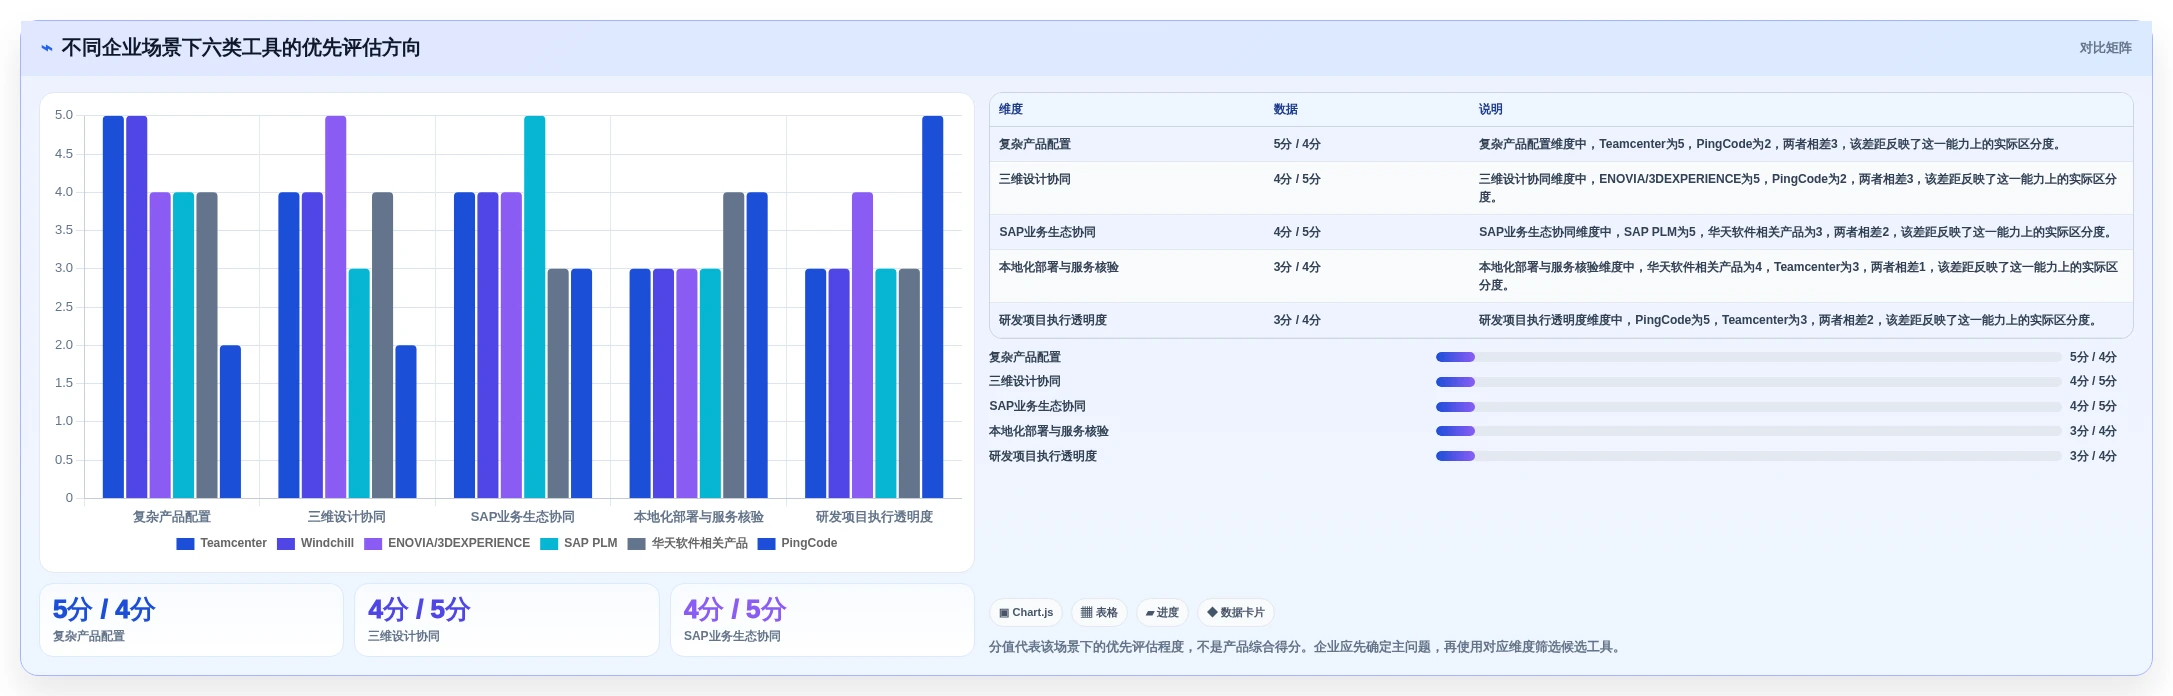Click the PingCode bar in the 复杂产品配置 group
The height and width of the screenshot is (696, 2173).
coord(230,422)
